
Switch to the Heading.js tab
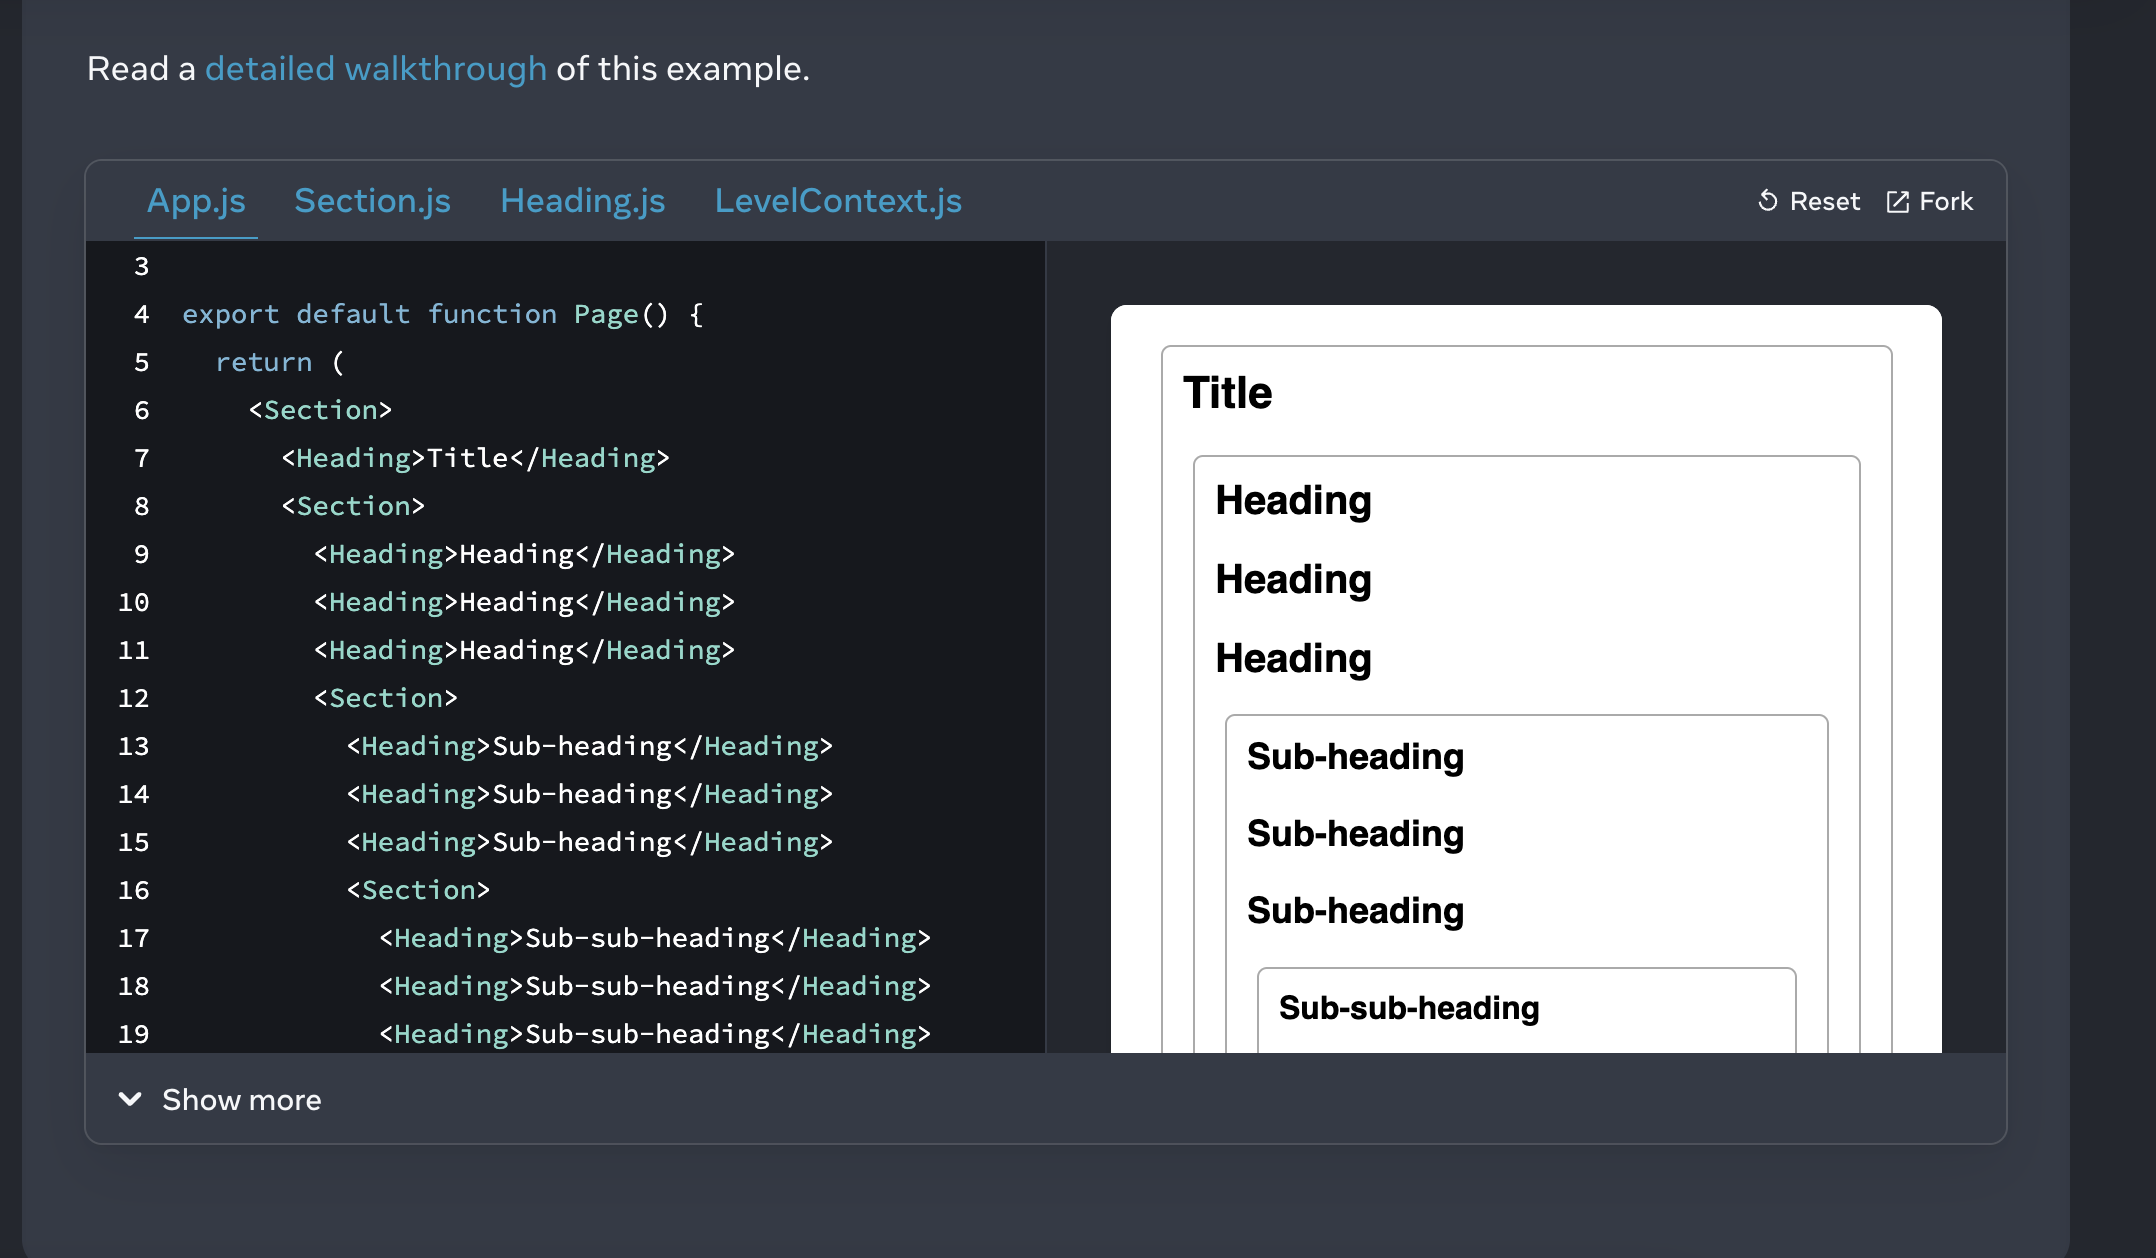tap(582, 201)
